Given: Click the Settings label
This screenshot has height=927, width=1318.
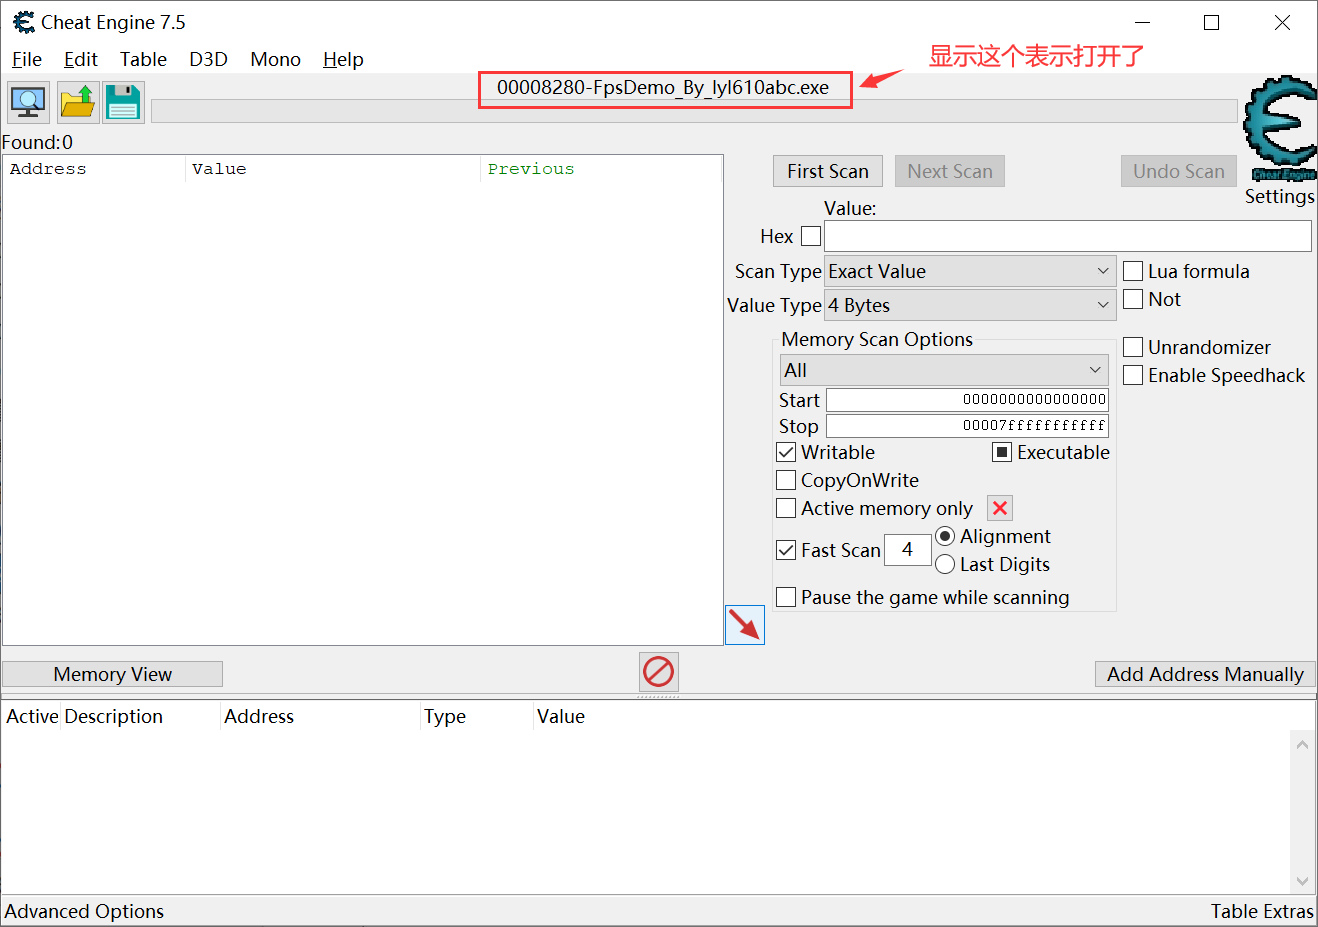Looking at the screenshot, I should [x=1279, y=196].
